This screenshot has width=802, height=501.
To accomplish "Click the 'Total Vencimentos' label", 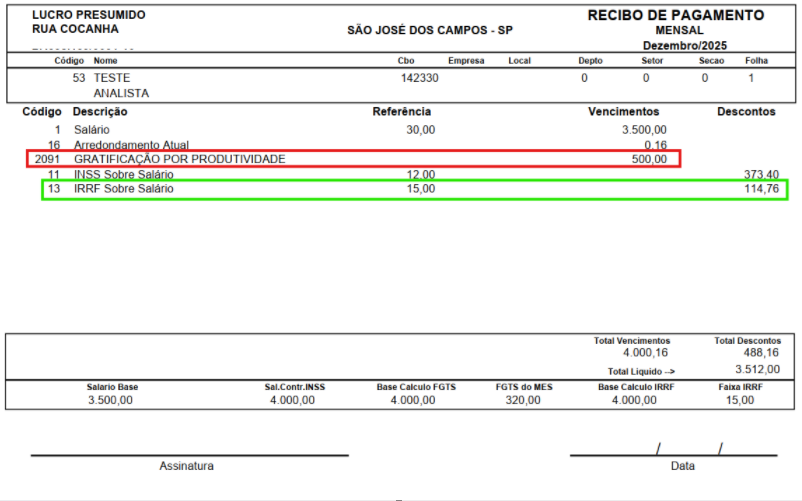I will point(632,340).
